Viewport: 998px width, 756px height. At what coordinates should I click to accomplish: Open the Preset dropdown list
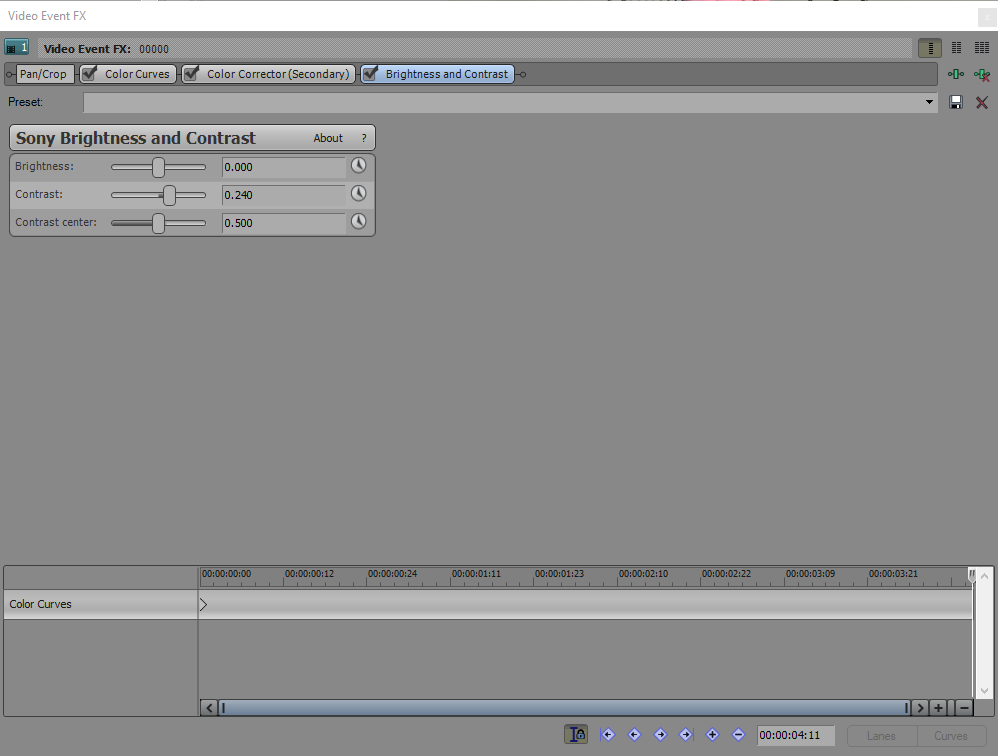(929, 102)
